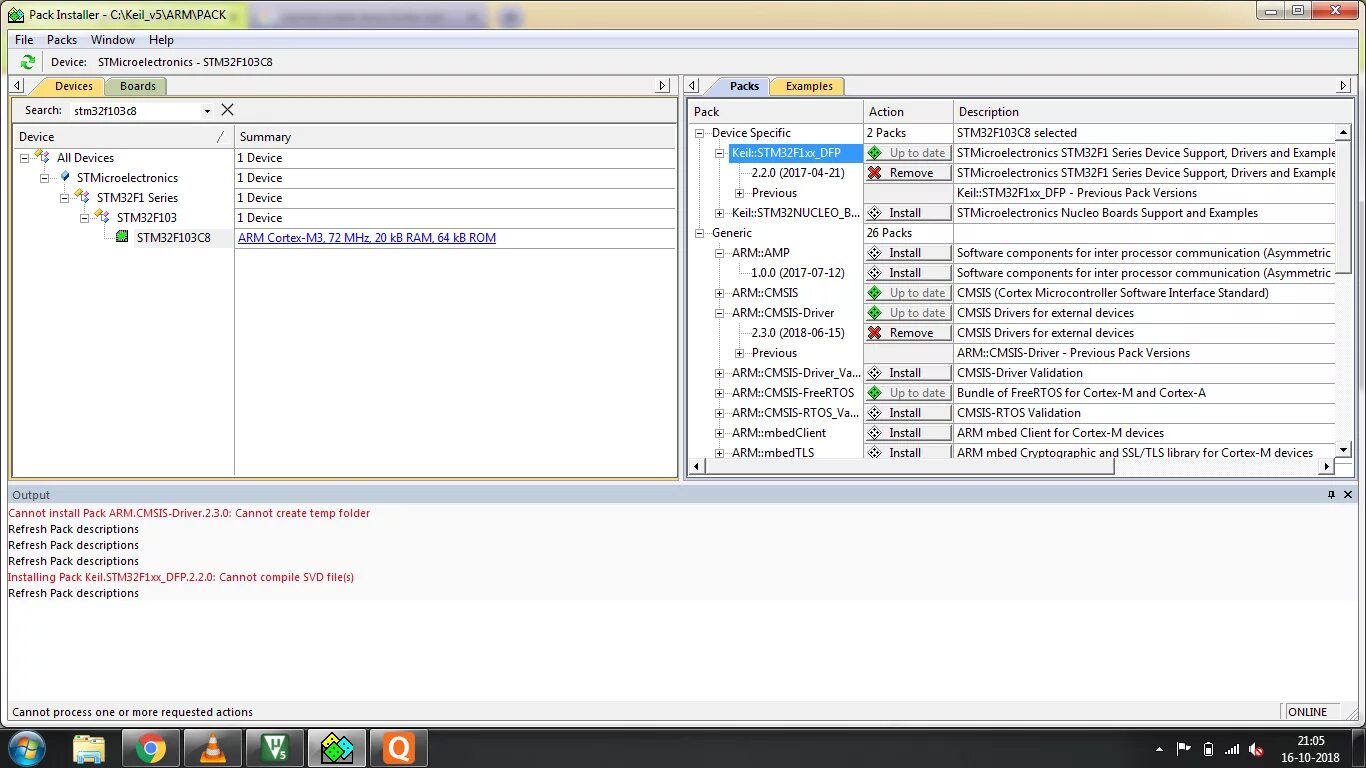The image size is (1366, 768).
Task: Open the network signal tray icon
Action: tap(1232, 749)
